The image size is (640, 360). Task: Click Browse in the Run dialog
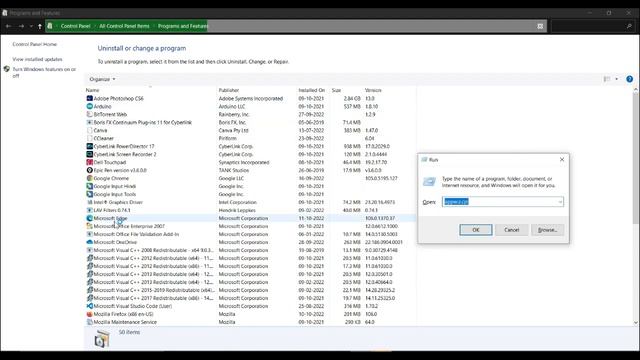[547, 230]
